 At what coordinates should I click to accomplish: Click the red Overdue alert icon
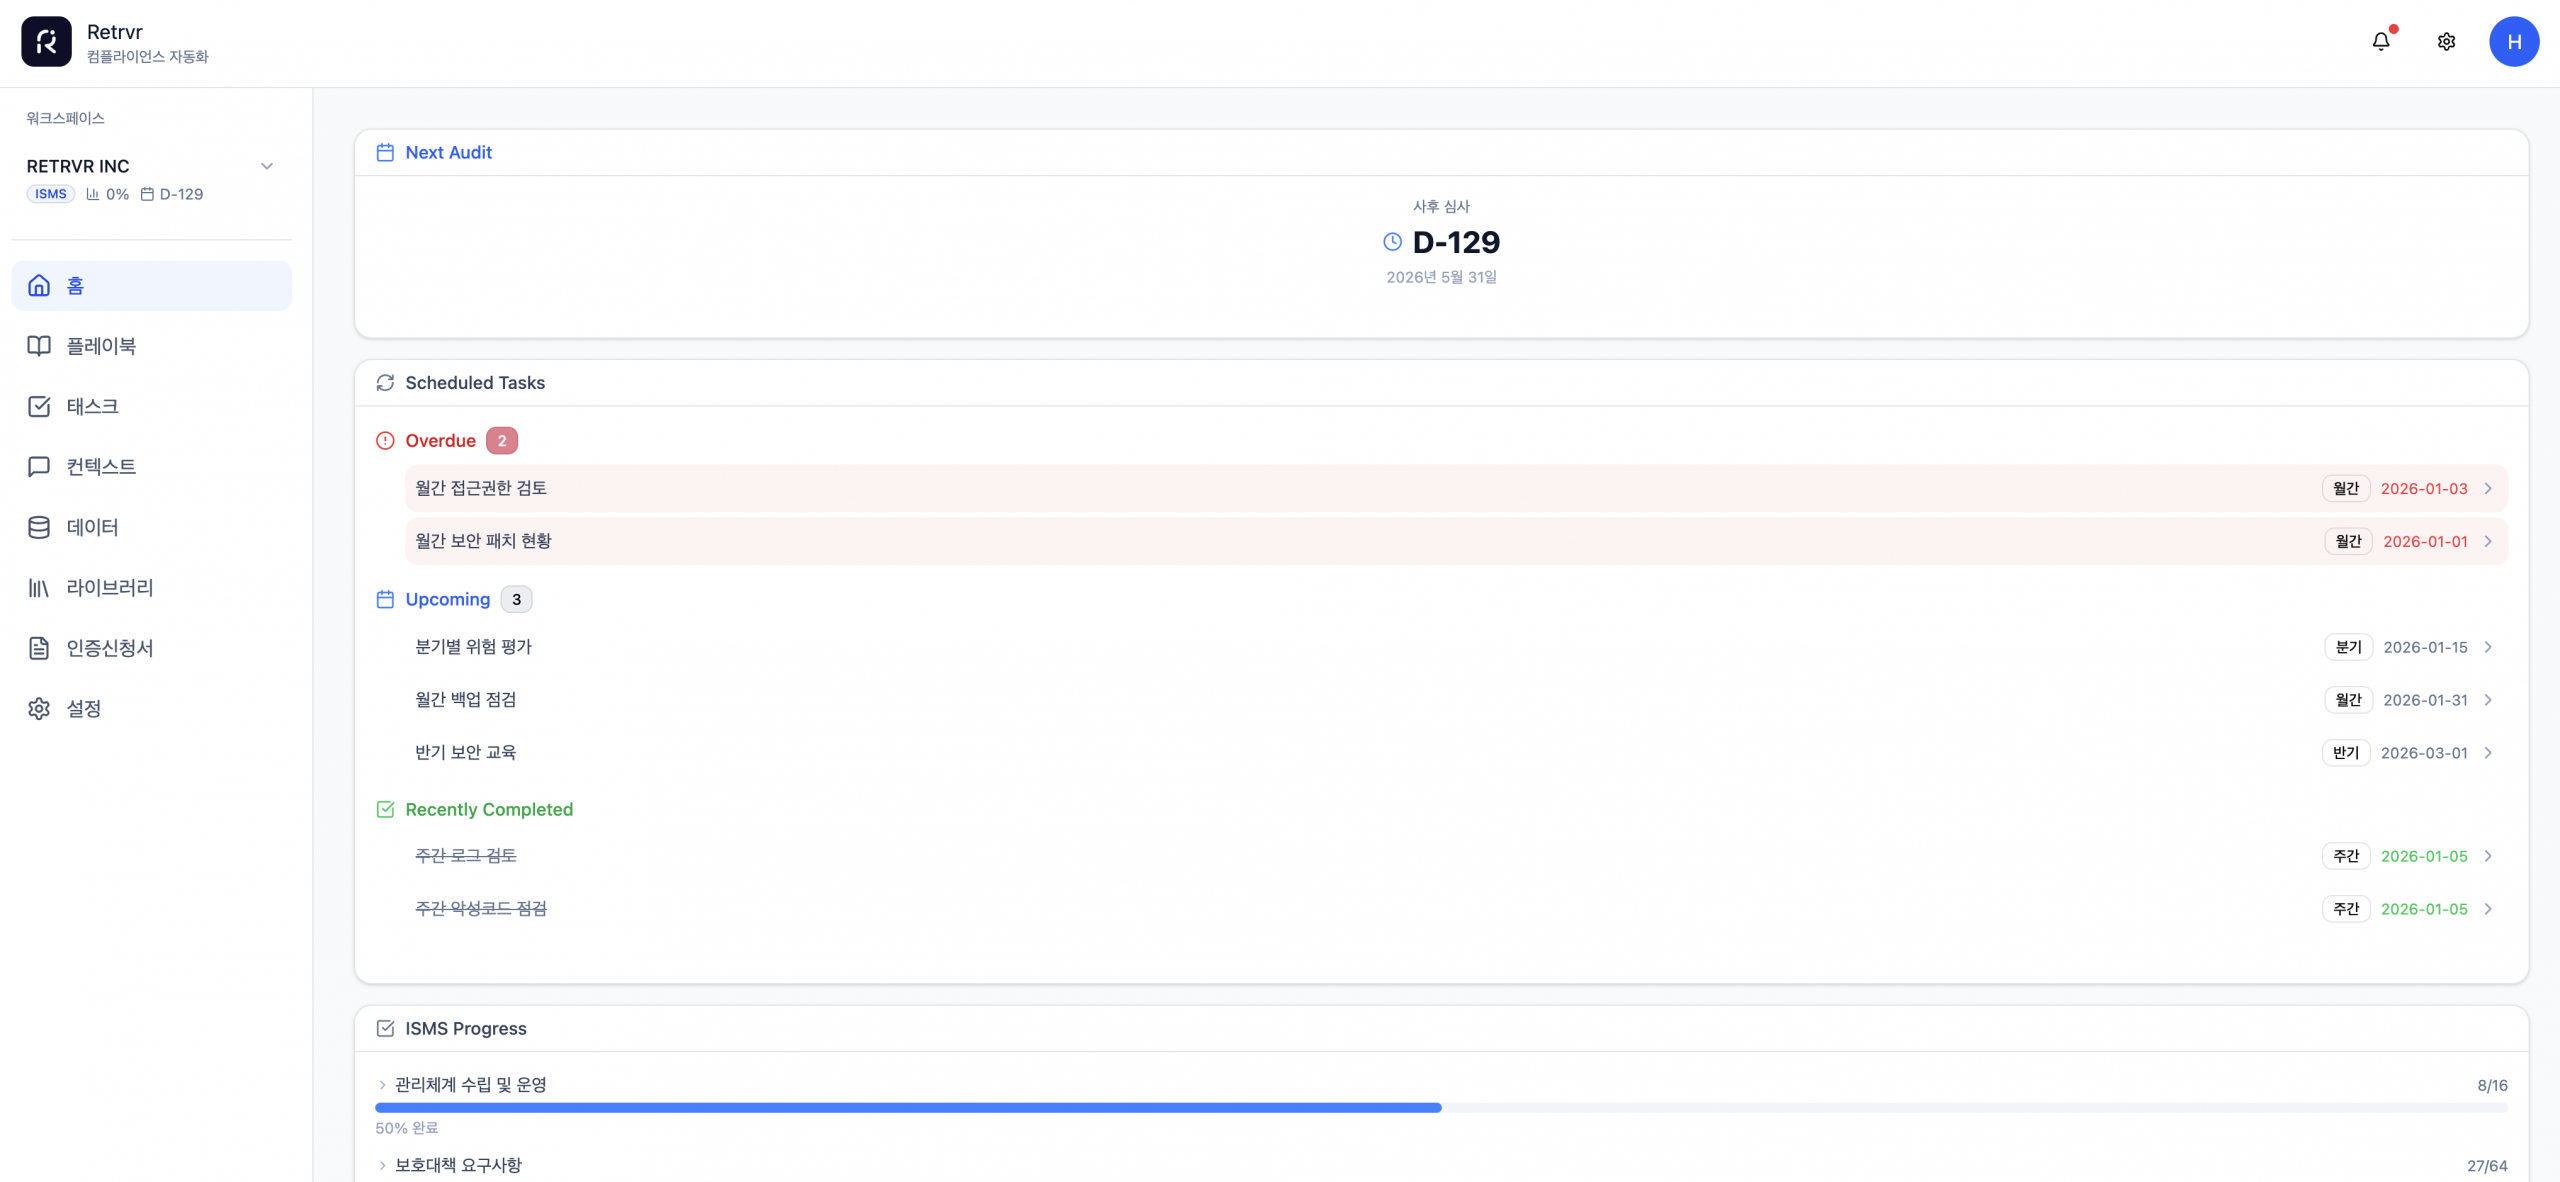[x=385, y=441]
